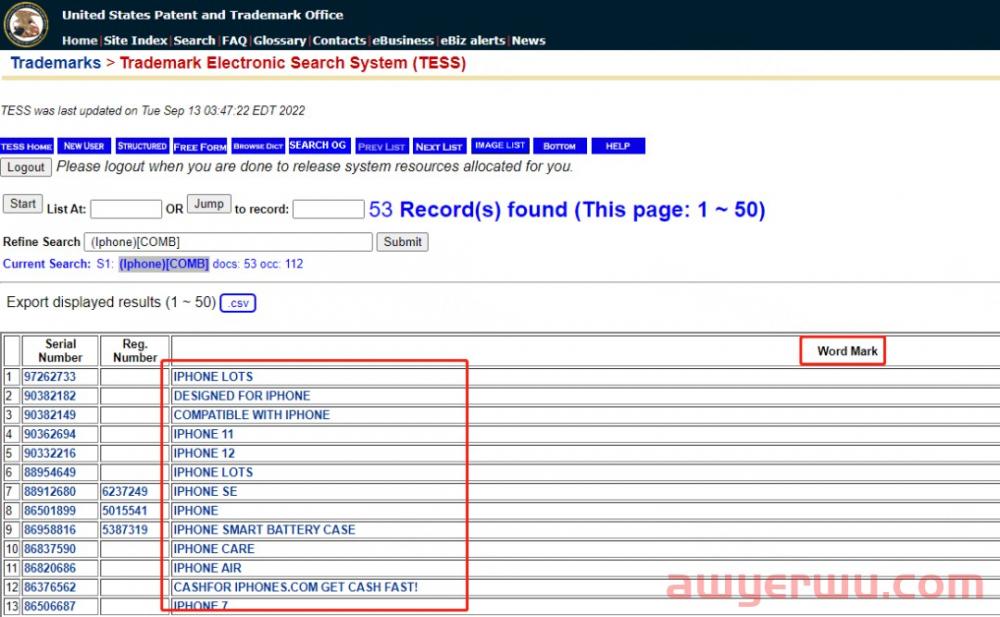
Task: Open serial number 90382182
Action: (50, 396)
